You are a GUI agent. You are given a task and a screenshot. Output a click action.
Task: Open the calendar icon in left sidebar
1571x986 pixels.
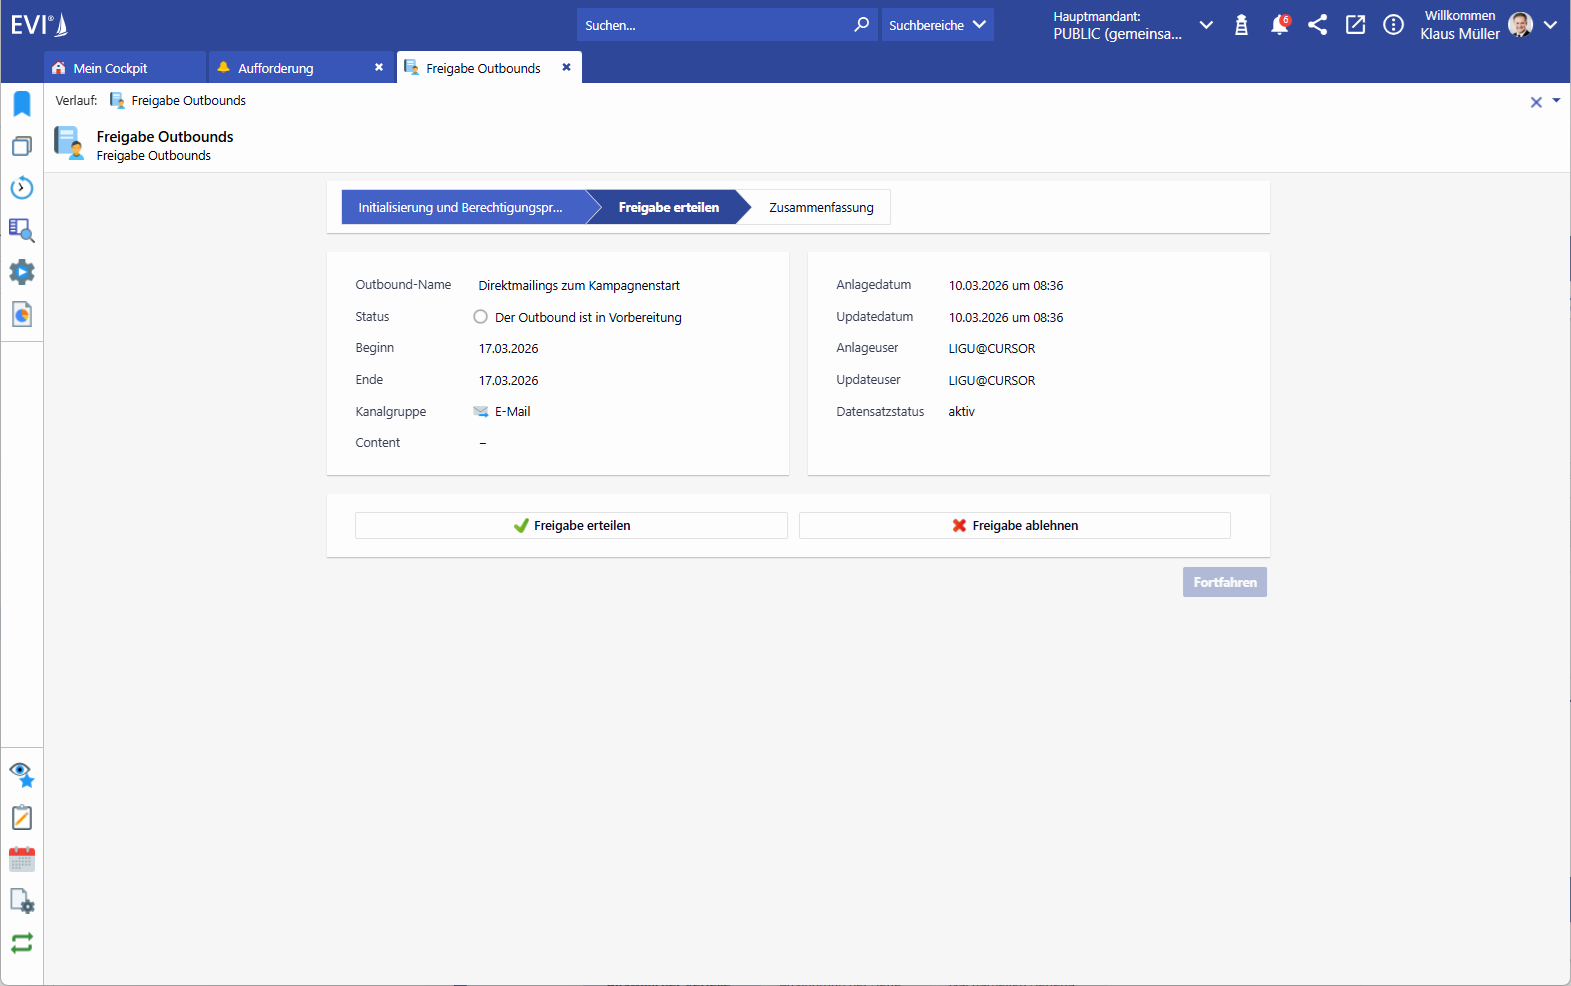coord(22,860)
